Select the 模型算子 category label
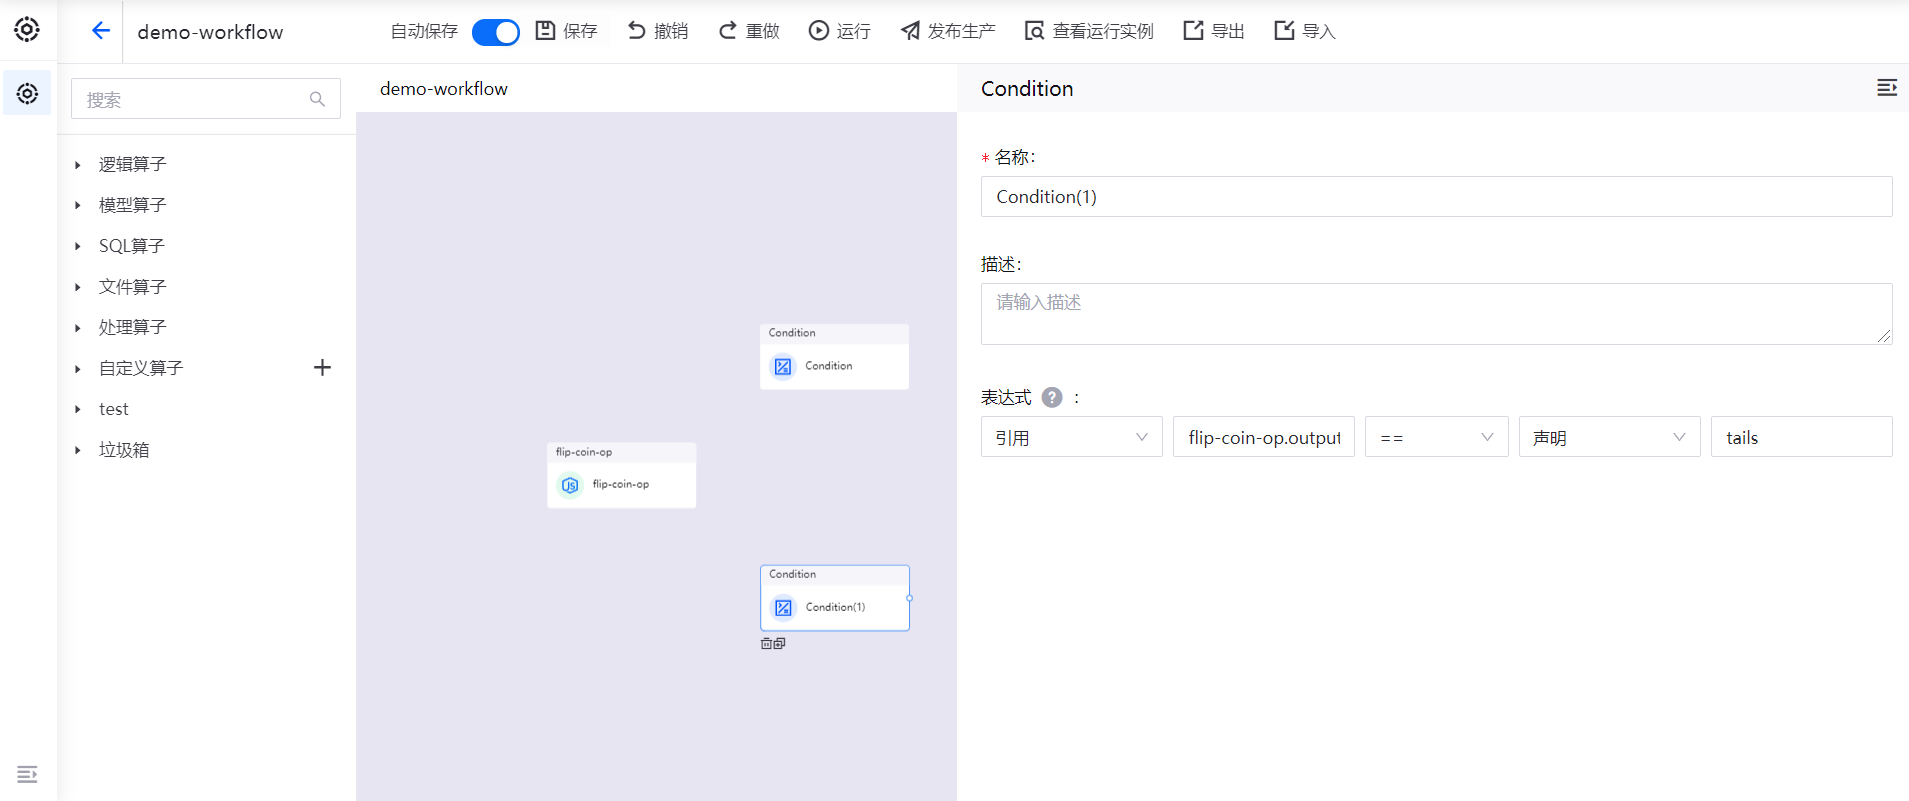1909x801 pixels. 132,205
